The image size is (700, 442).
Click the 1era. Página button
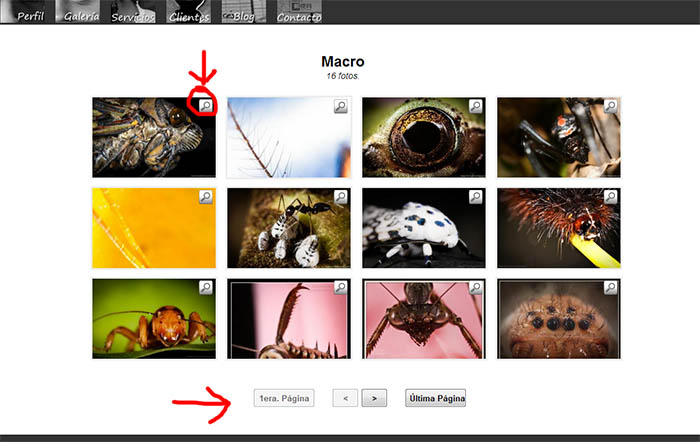pos(284,398)
